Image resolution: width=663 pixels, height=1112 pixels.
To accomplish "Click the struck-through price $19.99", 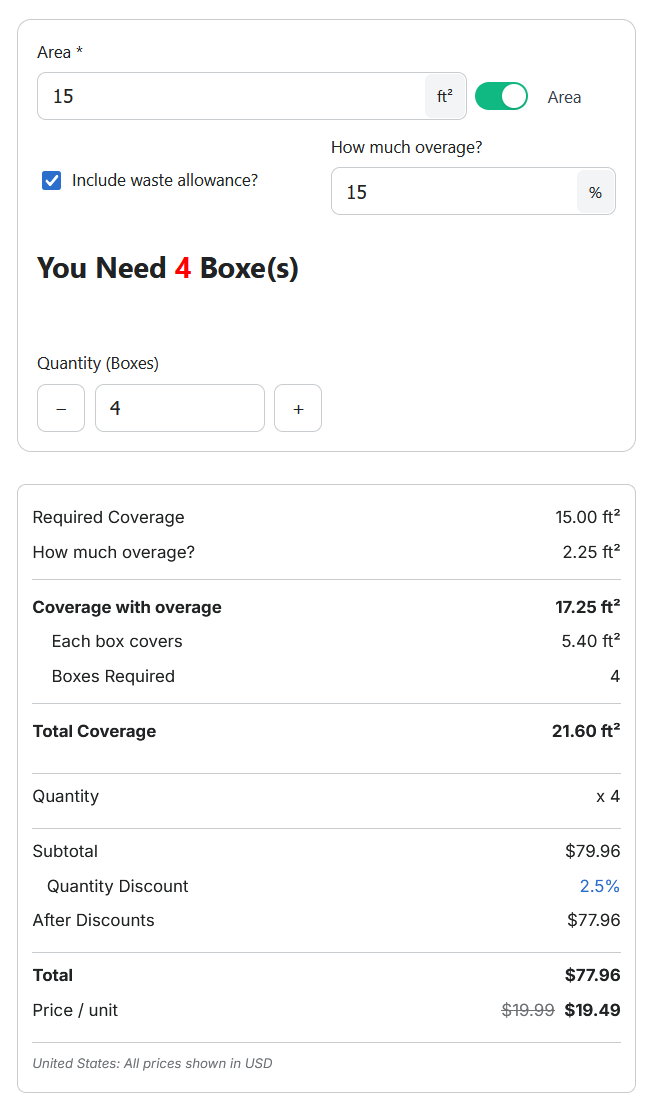I will 528,1010.
